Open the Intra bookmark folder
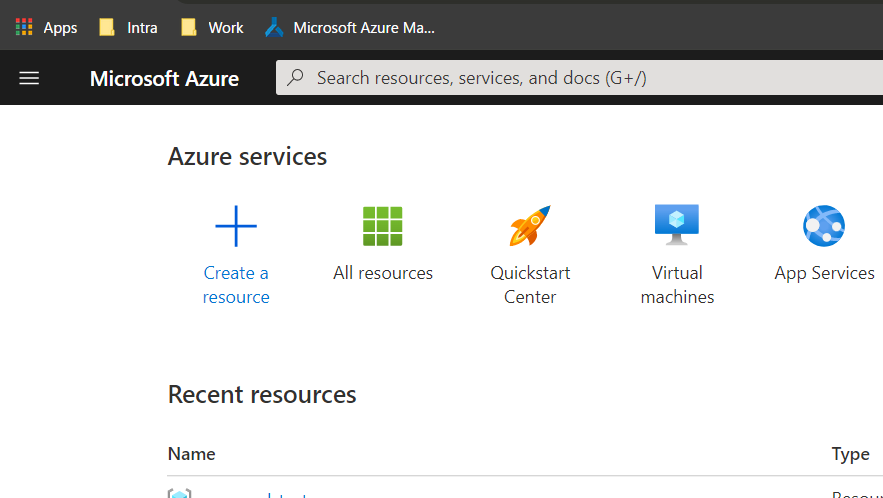The height and width of the screenshot is (498, 883). pyautogui.click(x=128, y=28)
